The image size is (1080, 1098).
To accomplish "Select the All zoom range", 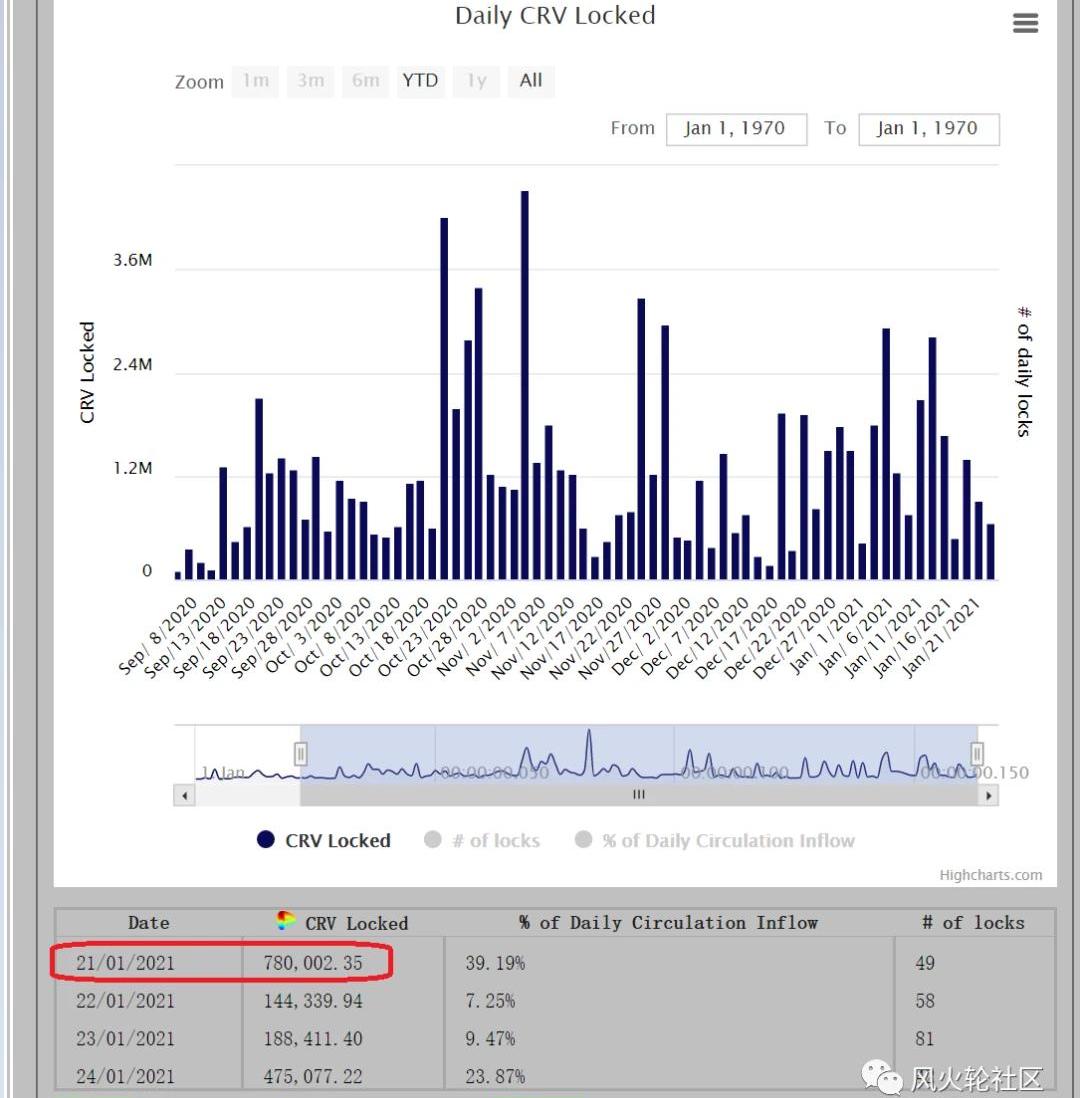I will tap(531, 81).
